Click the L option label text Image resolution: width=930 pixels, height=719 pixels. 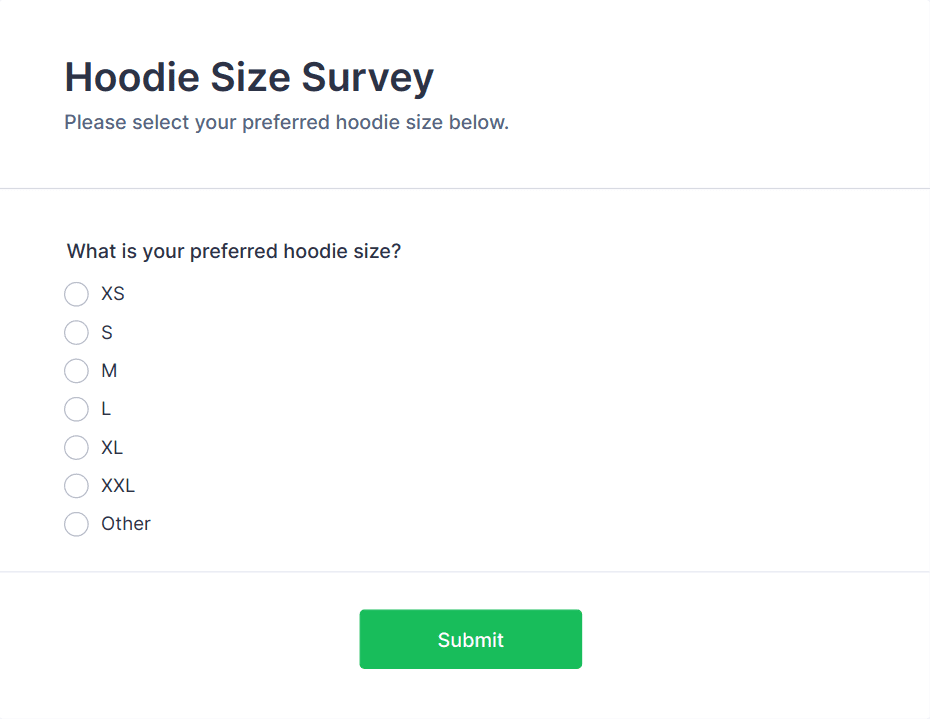[106, 409]
